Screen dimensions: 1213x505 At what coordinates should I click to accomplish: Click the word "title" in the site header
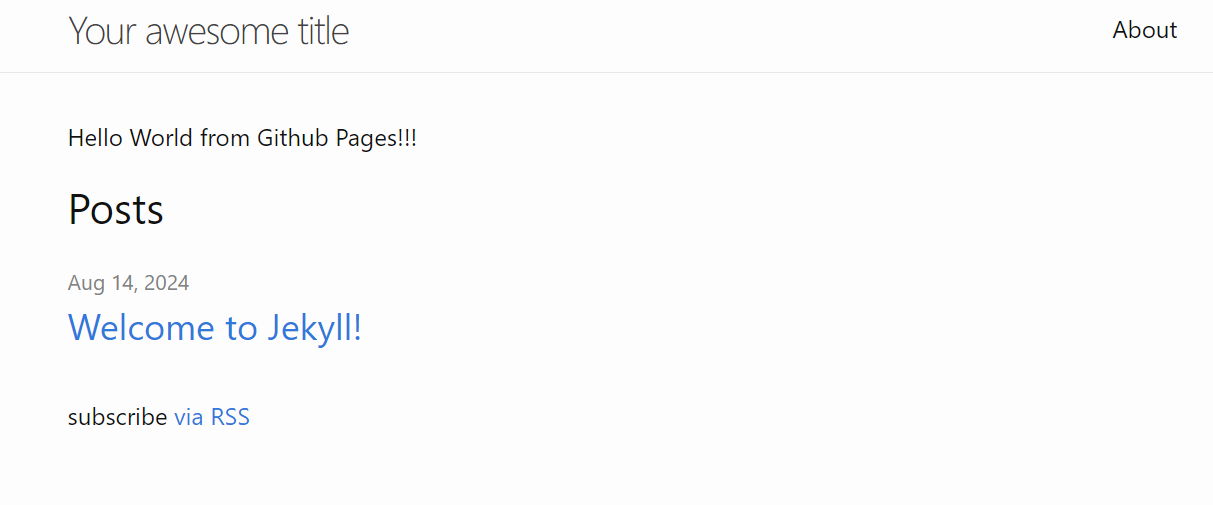[323, 31]
